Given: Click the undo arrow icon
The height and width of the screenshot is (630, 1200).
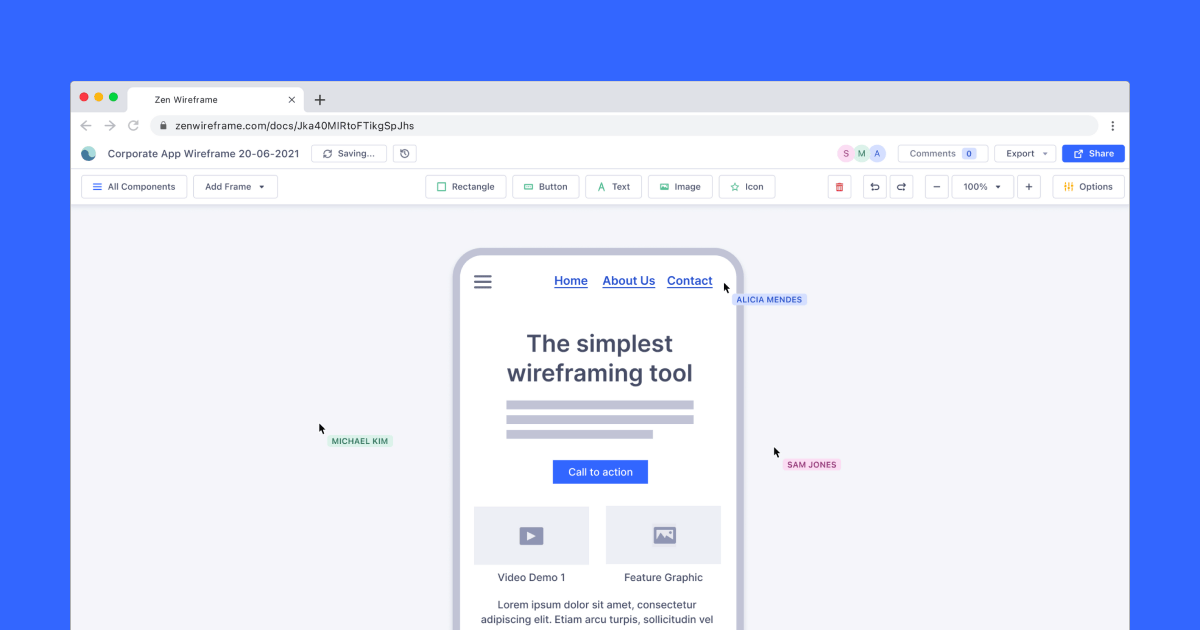Looking at the screenshot, I should 875,187.
